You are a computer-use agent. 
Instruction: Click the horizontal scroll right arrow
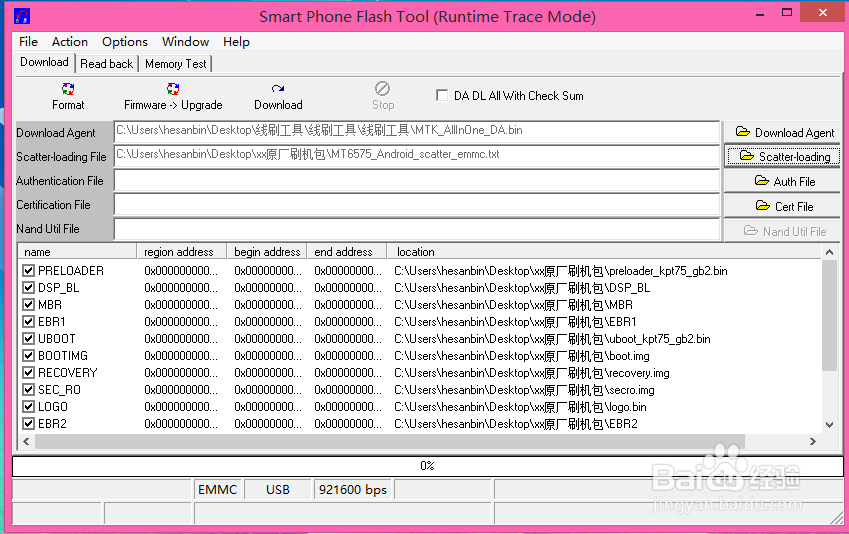813,441
